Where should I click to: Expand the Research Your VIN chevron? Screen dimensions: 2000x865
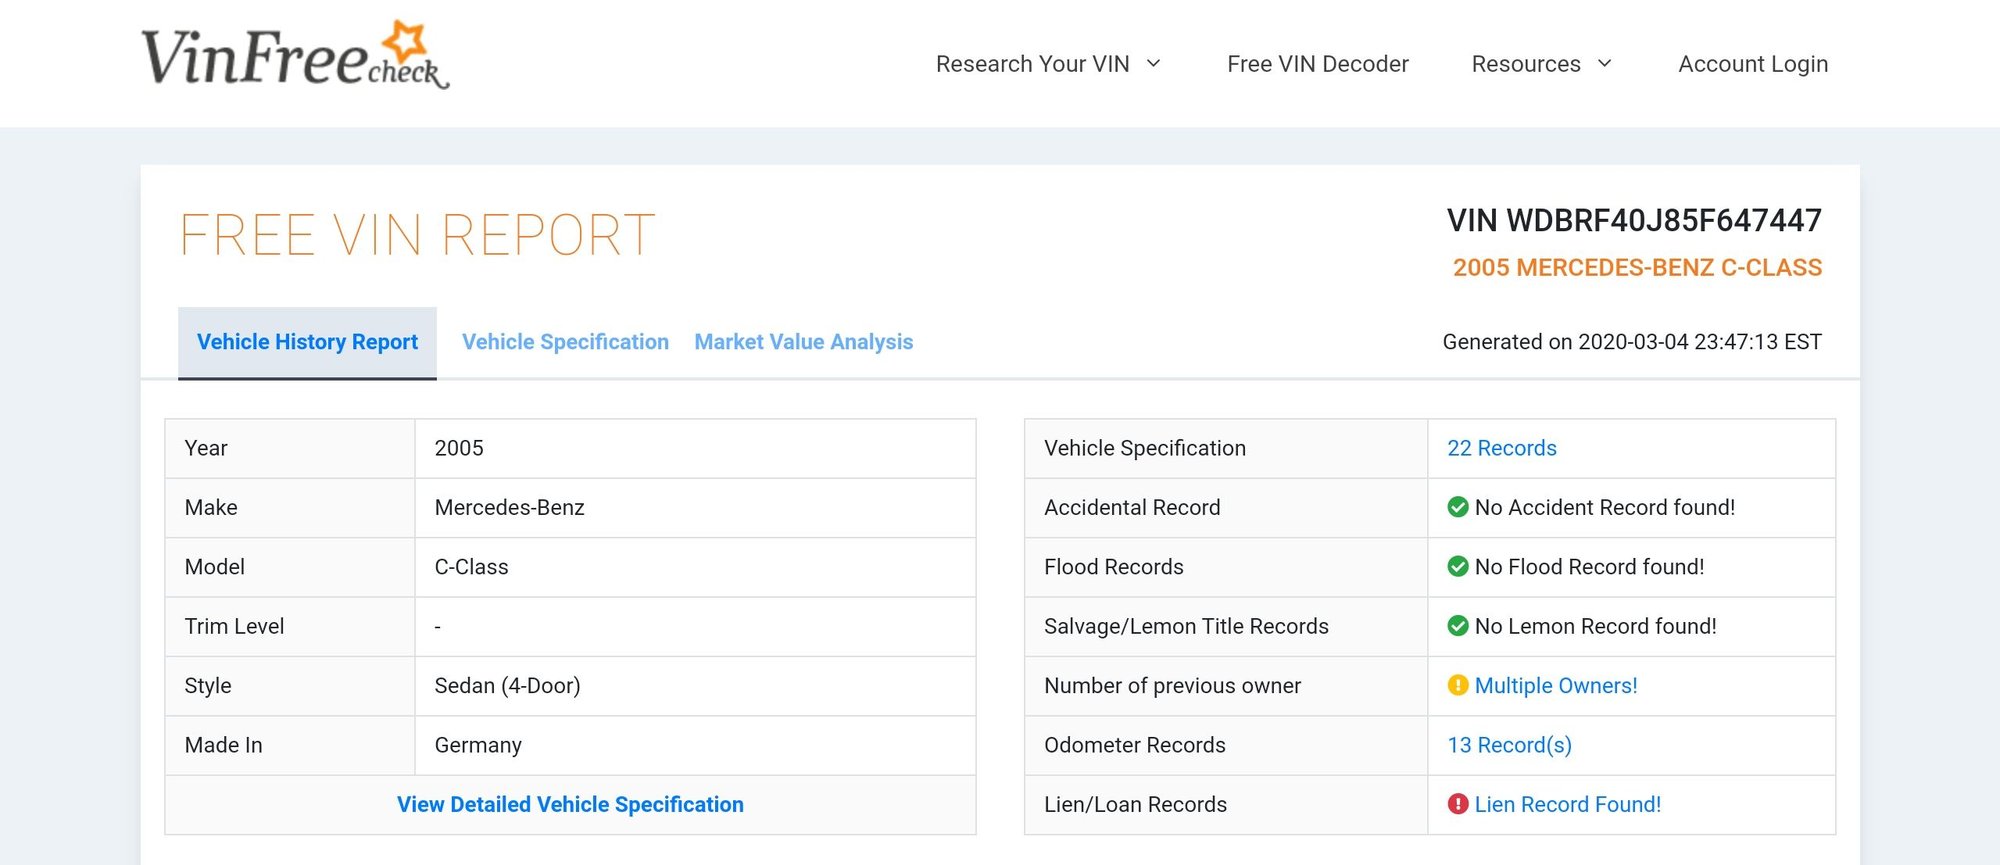tap(1153, 63)
